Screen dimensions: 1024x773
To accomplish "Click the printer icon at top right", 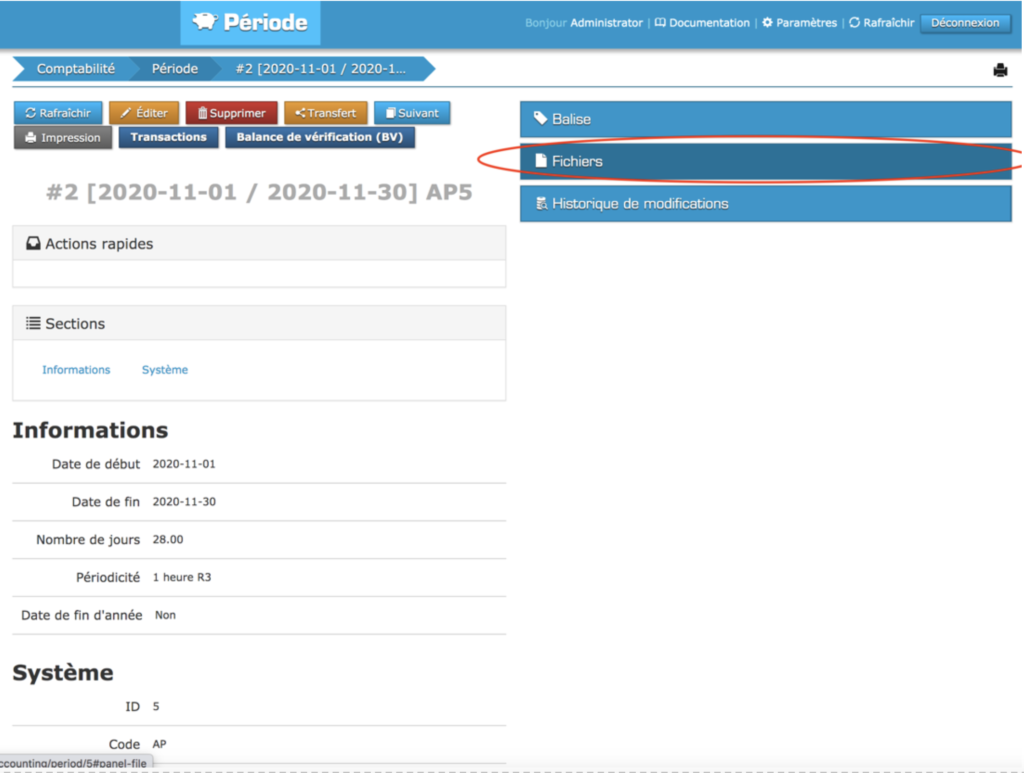I will [999, 70].
